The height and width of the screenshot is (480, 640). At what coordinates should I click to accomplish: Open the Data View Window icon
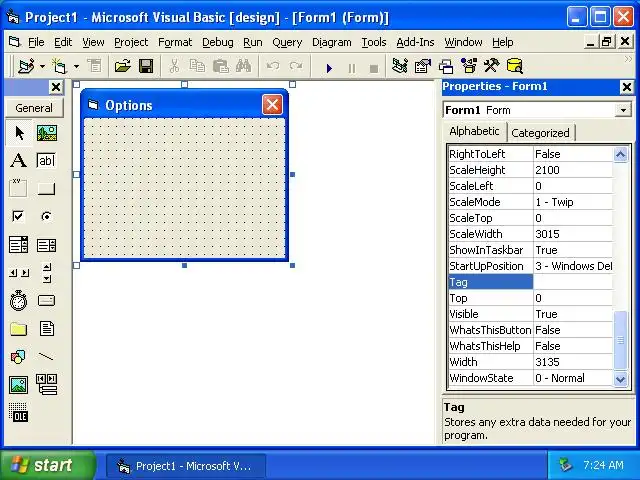[514, 66]
